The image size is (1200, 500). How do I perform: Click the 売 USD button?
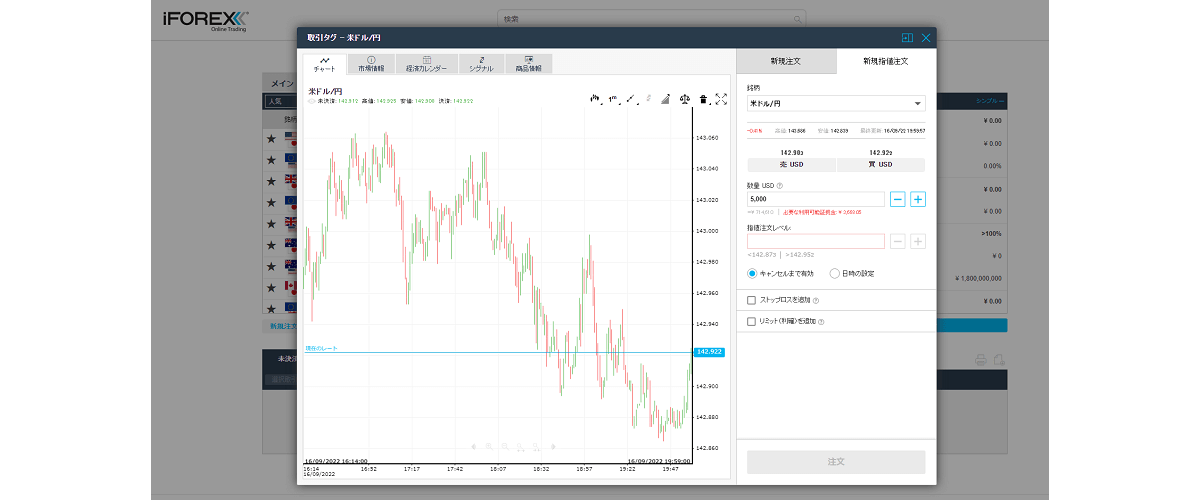791,165
